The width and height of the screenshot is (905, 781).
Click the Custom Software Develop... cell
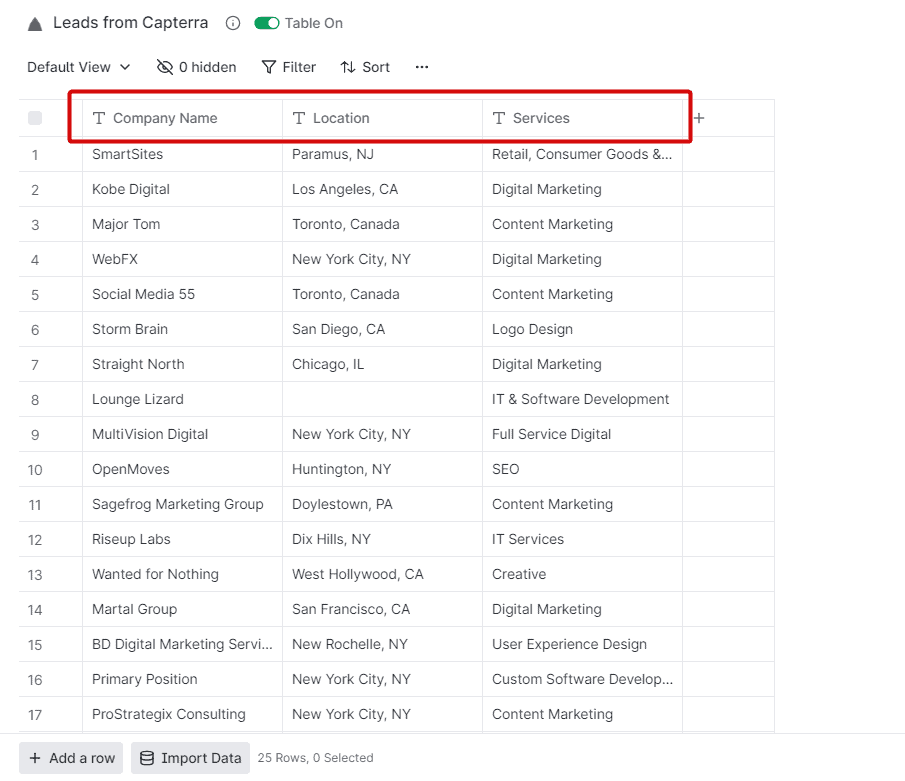point(582,679)
